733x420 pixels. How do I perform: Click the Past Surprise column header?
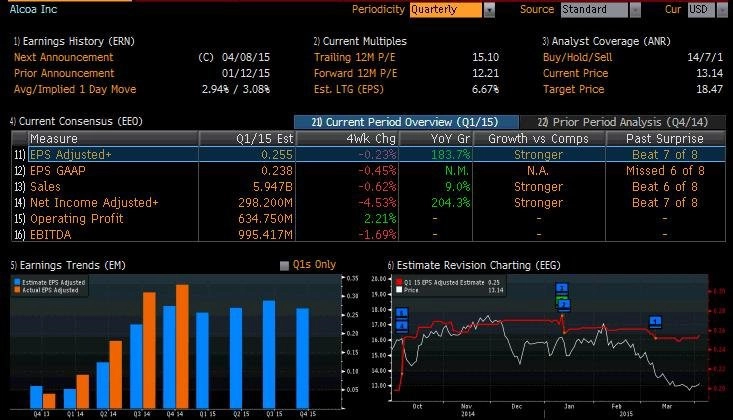(665, 138)
